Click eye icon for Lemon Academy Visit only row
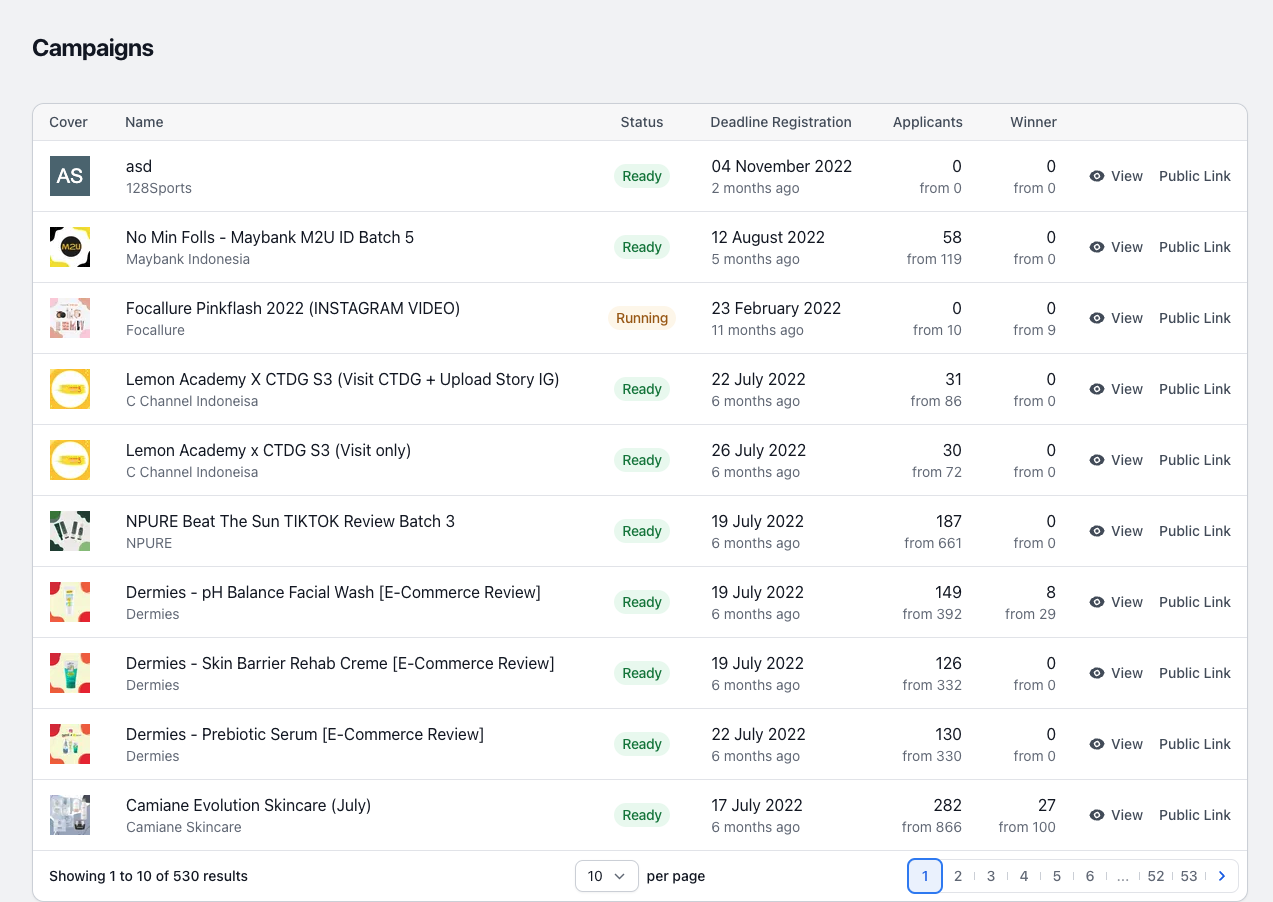This screenshot has width=1273, height=902. point(1097,460)
